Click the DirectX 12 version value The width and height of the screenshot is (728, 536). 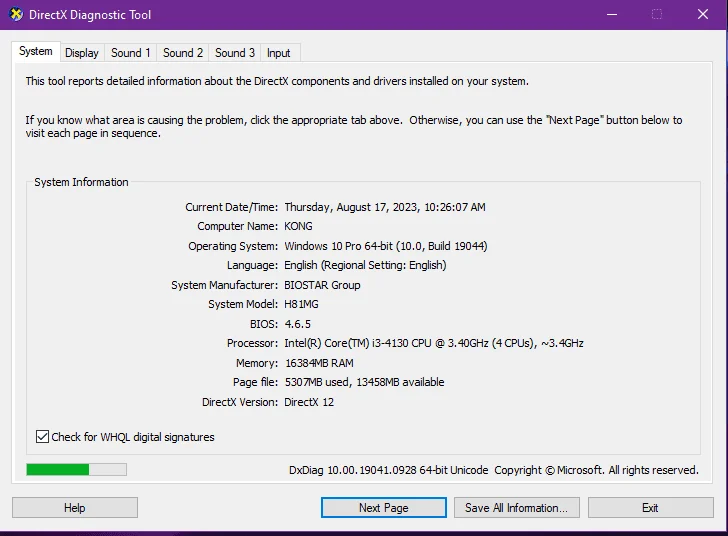pos(309,402)
